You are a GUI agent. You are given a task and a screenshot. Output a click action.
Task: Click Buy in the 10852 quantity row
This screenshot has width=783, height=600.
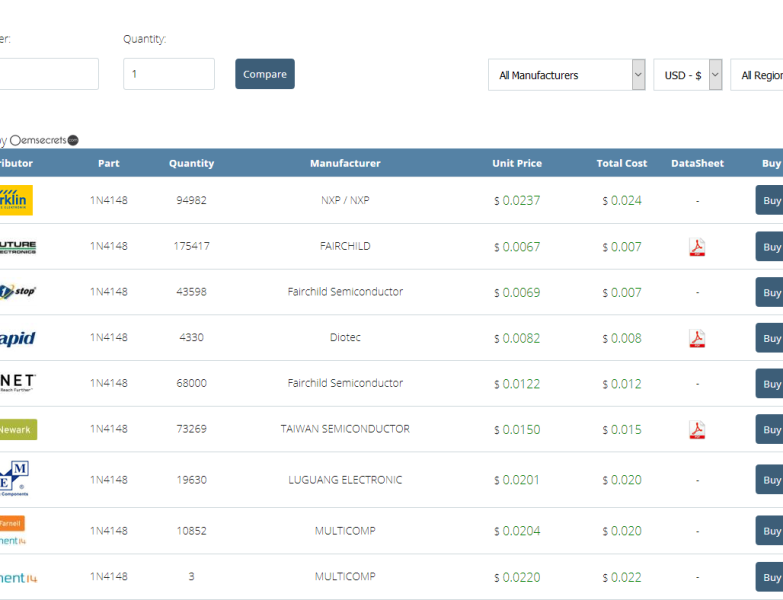(769, 531)
